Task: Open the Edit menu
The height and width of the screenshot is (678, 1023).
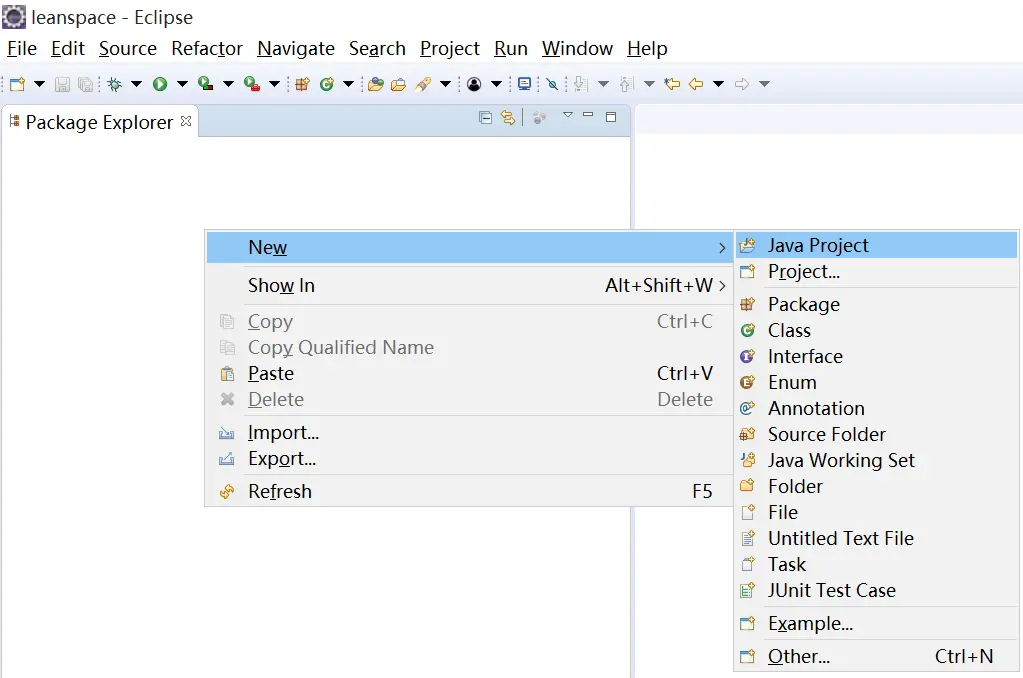Action: pos(68,48)
